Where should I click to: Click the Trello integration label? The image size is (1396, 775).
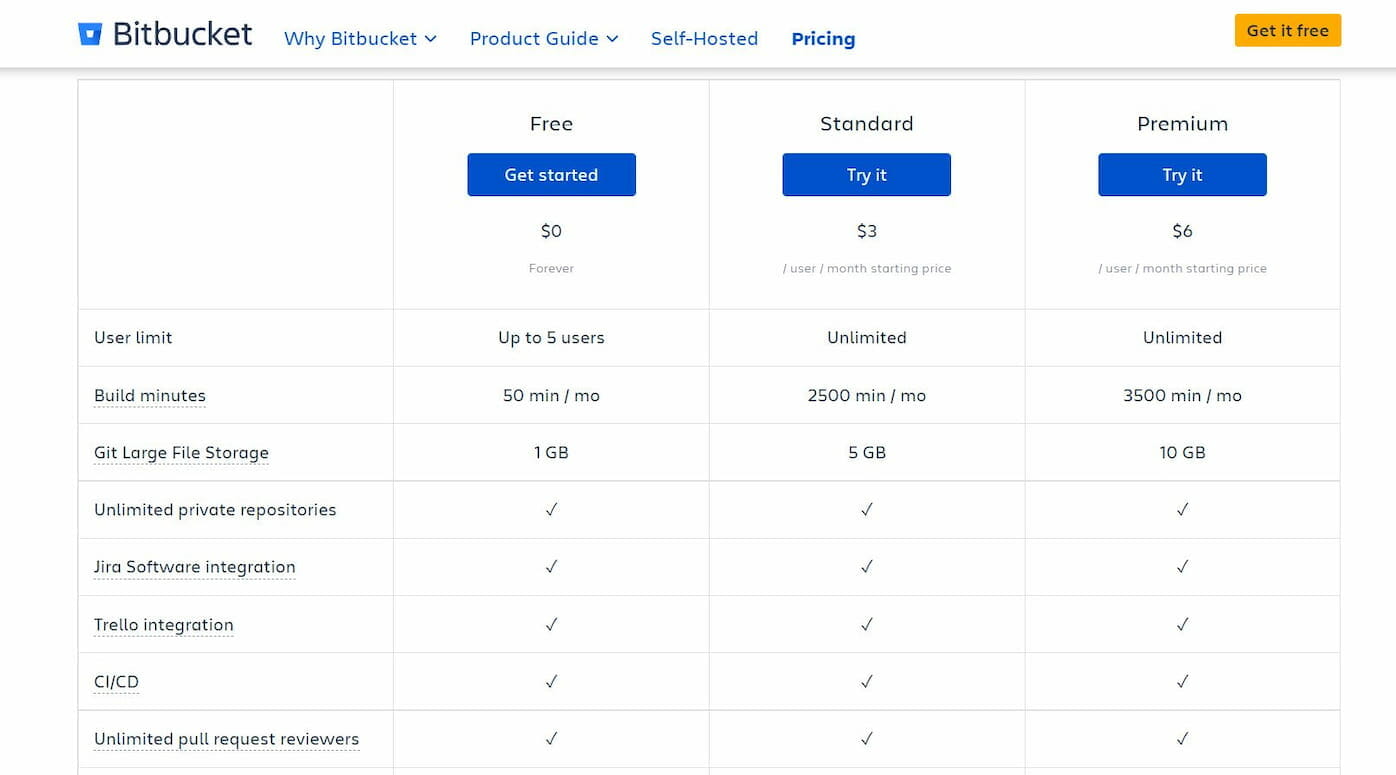(164, 625)
